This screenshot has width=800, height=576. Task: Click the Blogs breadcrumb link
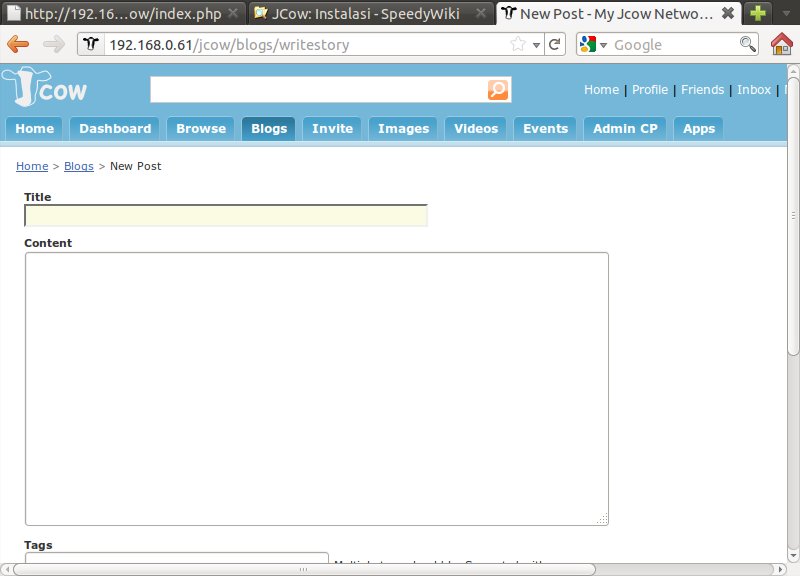pos(79,166)
